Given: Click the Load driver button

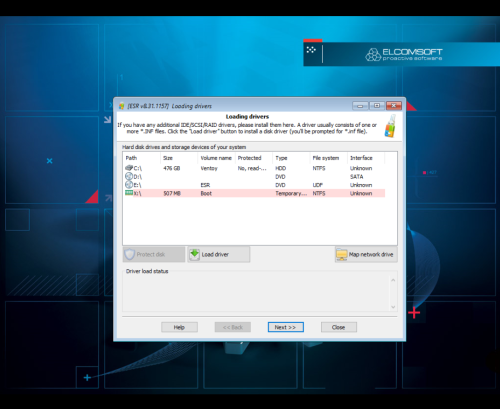Looking at the screenshot, I should pyautogui.click(x=219, y=254).
